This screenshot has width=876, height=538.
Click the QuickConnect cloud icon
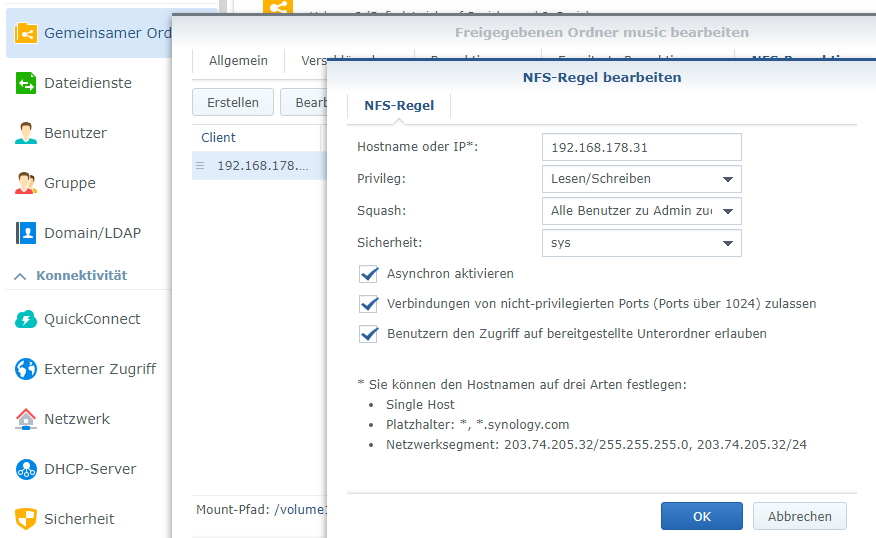26,319
